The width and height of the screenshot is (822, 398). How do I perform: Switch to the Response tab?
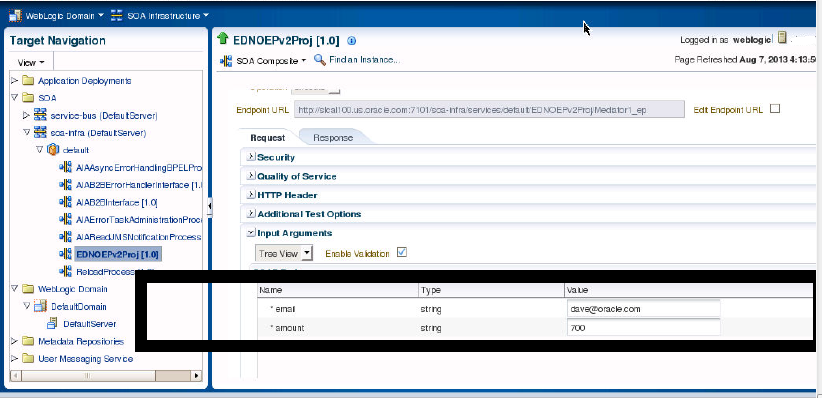333,138
